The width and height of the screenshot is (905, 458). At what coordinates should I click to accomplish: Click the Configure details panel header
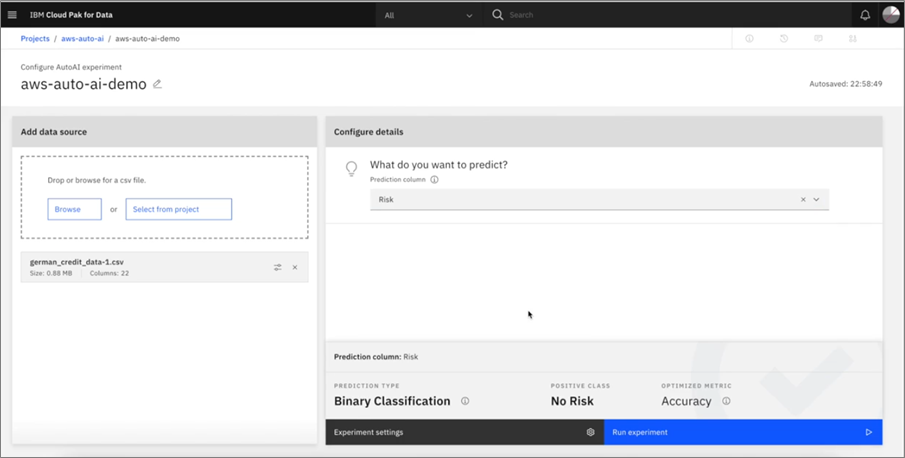coord(604,132)
